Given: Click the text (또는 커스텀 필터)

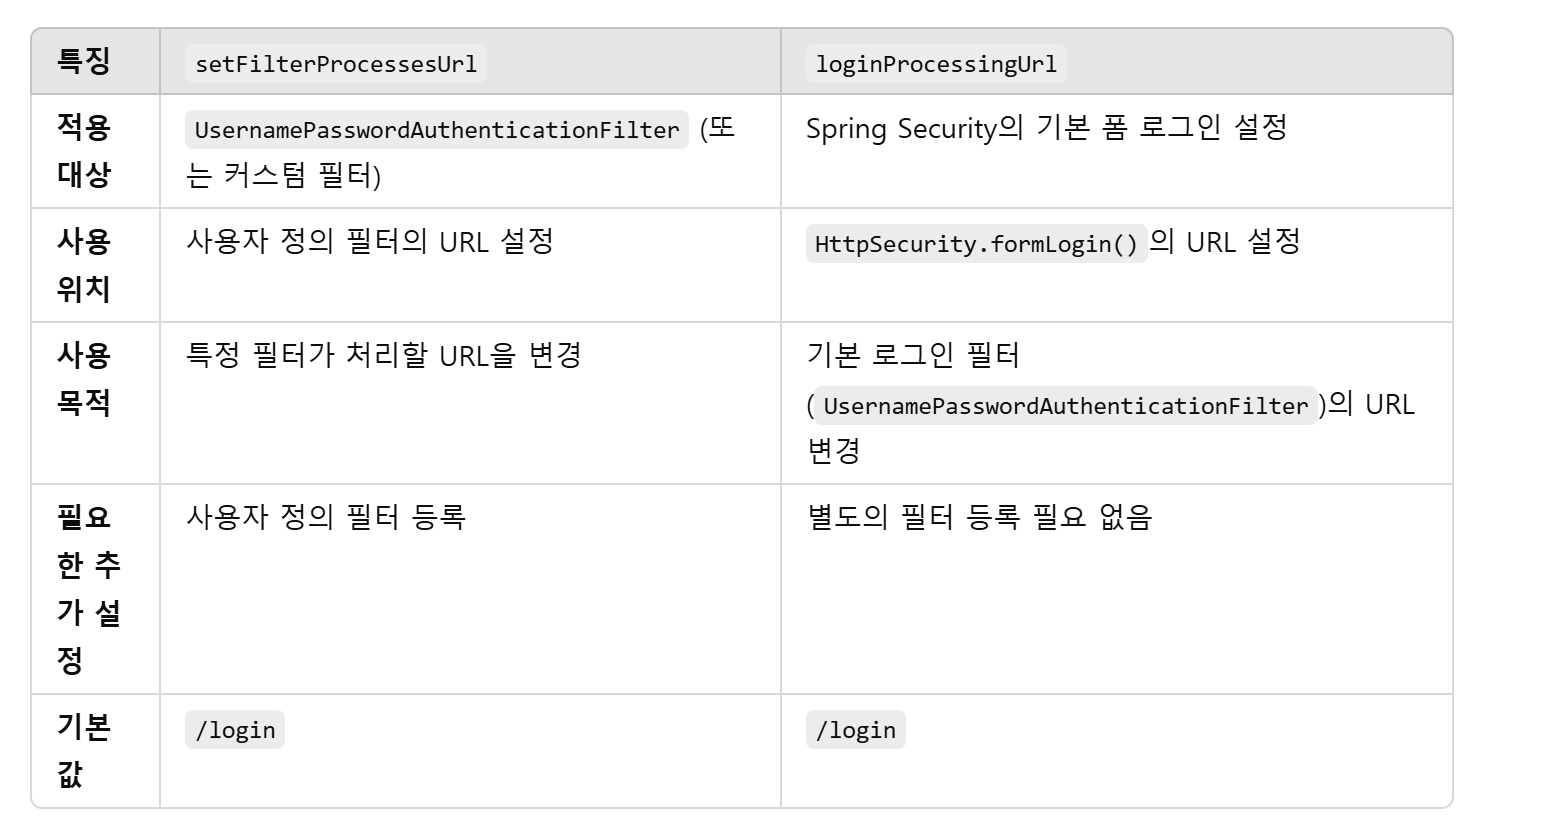Looking at the screenshot, I should [x=460, y=152].
